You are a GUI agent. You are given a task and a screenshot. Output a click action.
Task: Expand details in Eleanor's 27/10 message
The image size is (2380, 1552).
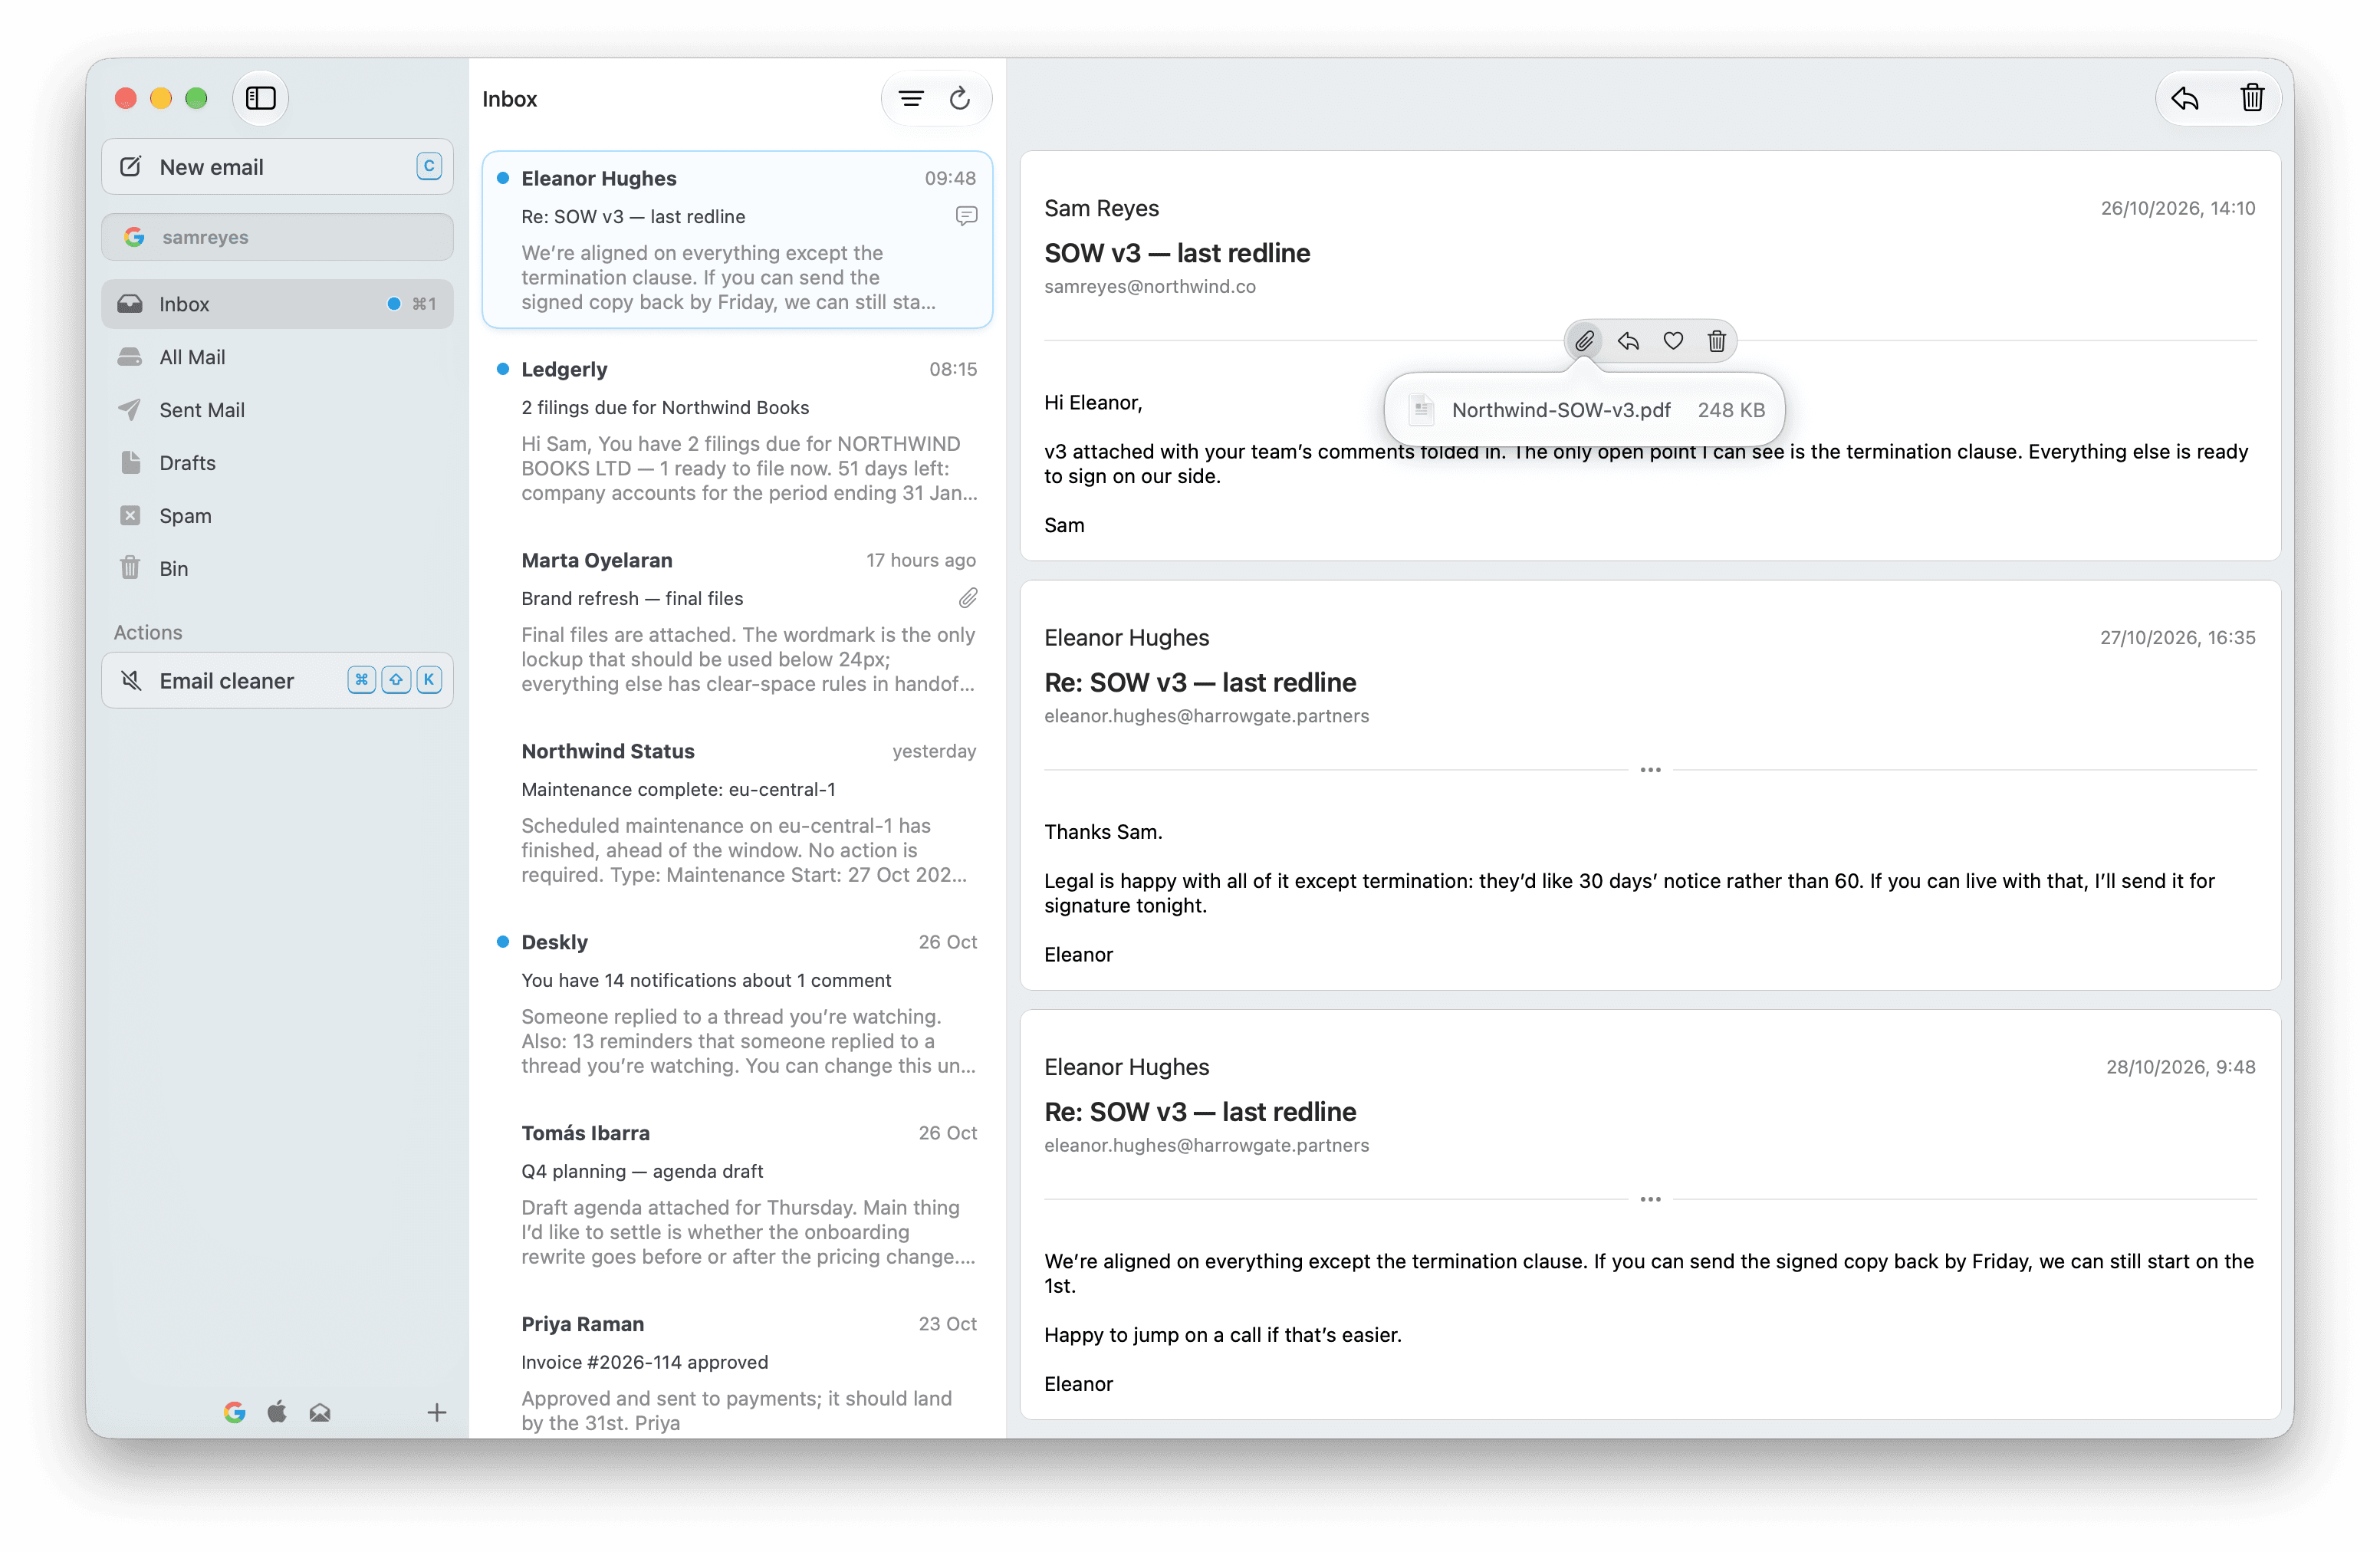(x=1651, y=770)
